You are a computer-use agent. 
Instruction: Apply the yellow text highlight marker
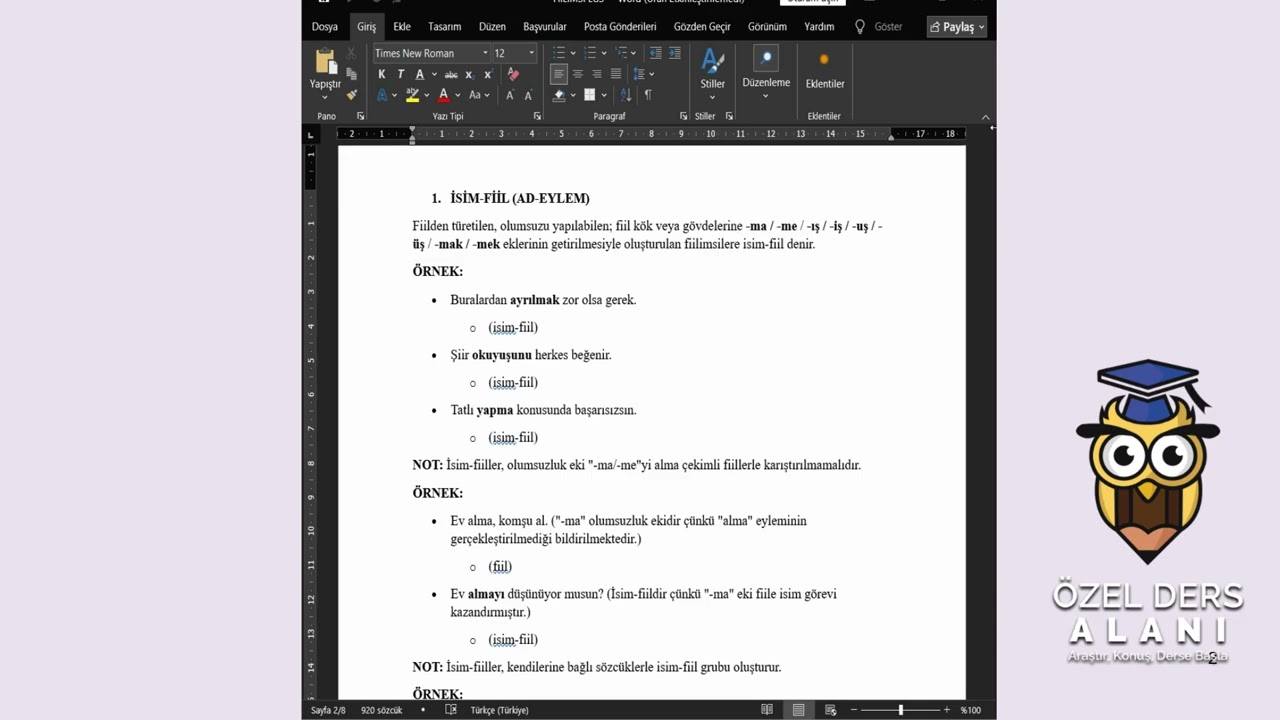(412, 95)
